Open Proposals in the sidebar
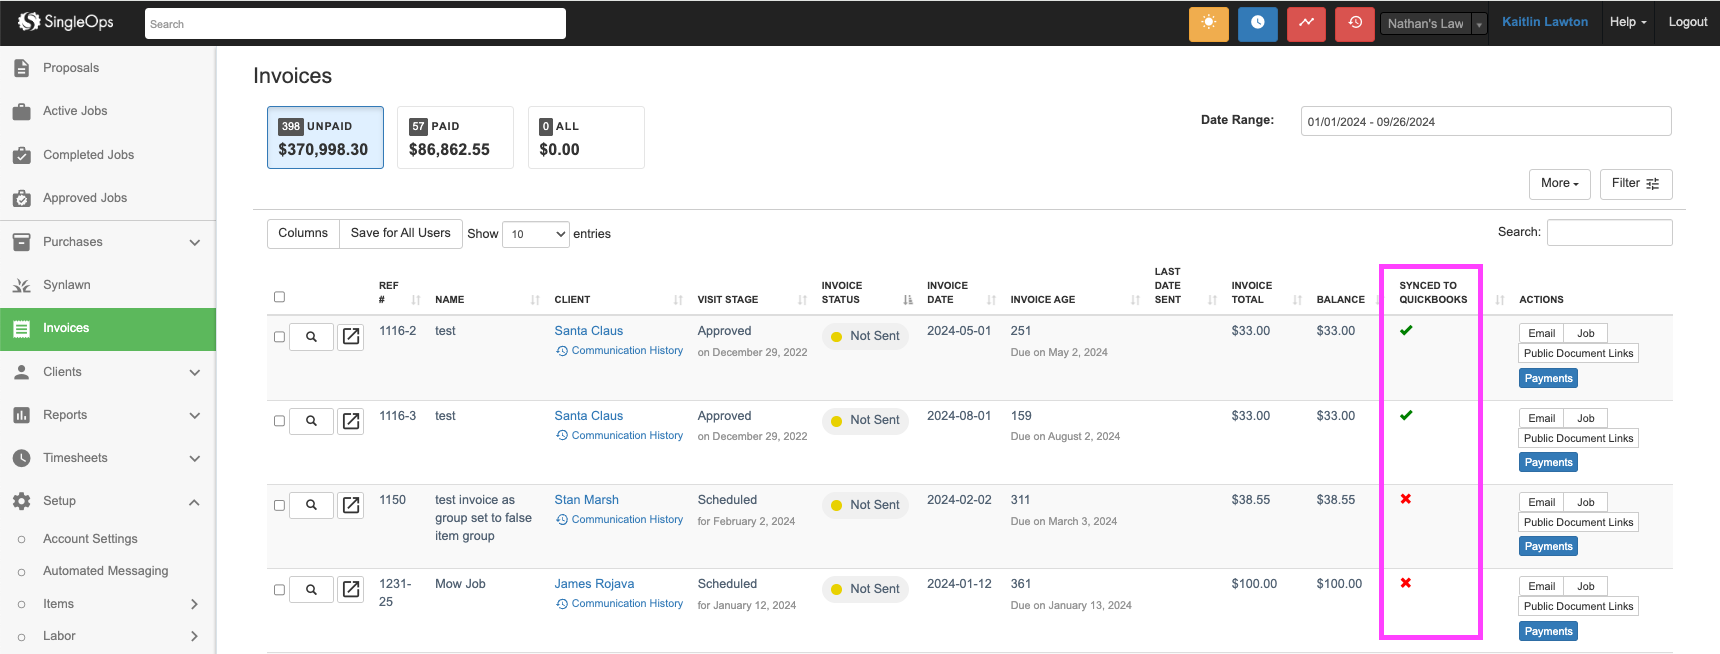 point(71,68)
